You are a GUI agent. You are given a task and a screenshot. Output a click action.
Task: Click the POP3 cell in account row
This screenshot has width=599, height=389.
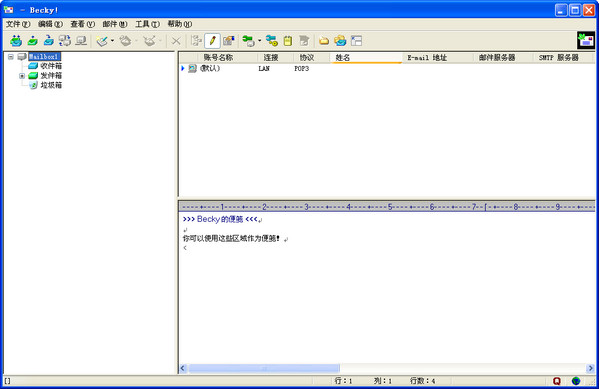point(301,68)
